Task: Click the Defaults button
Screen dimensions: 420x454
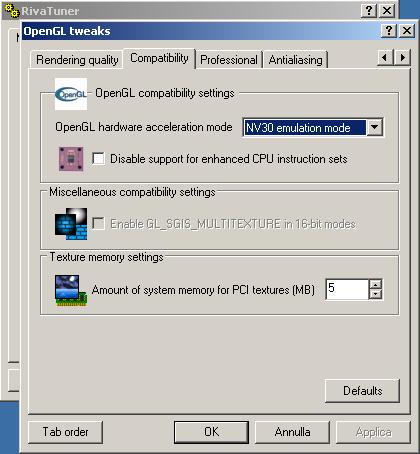Action: click(x=362, y=391)
